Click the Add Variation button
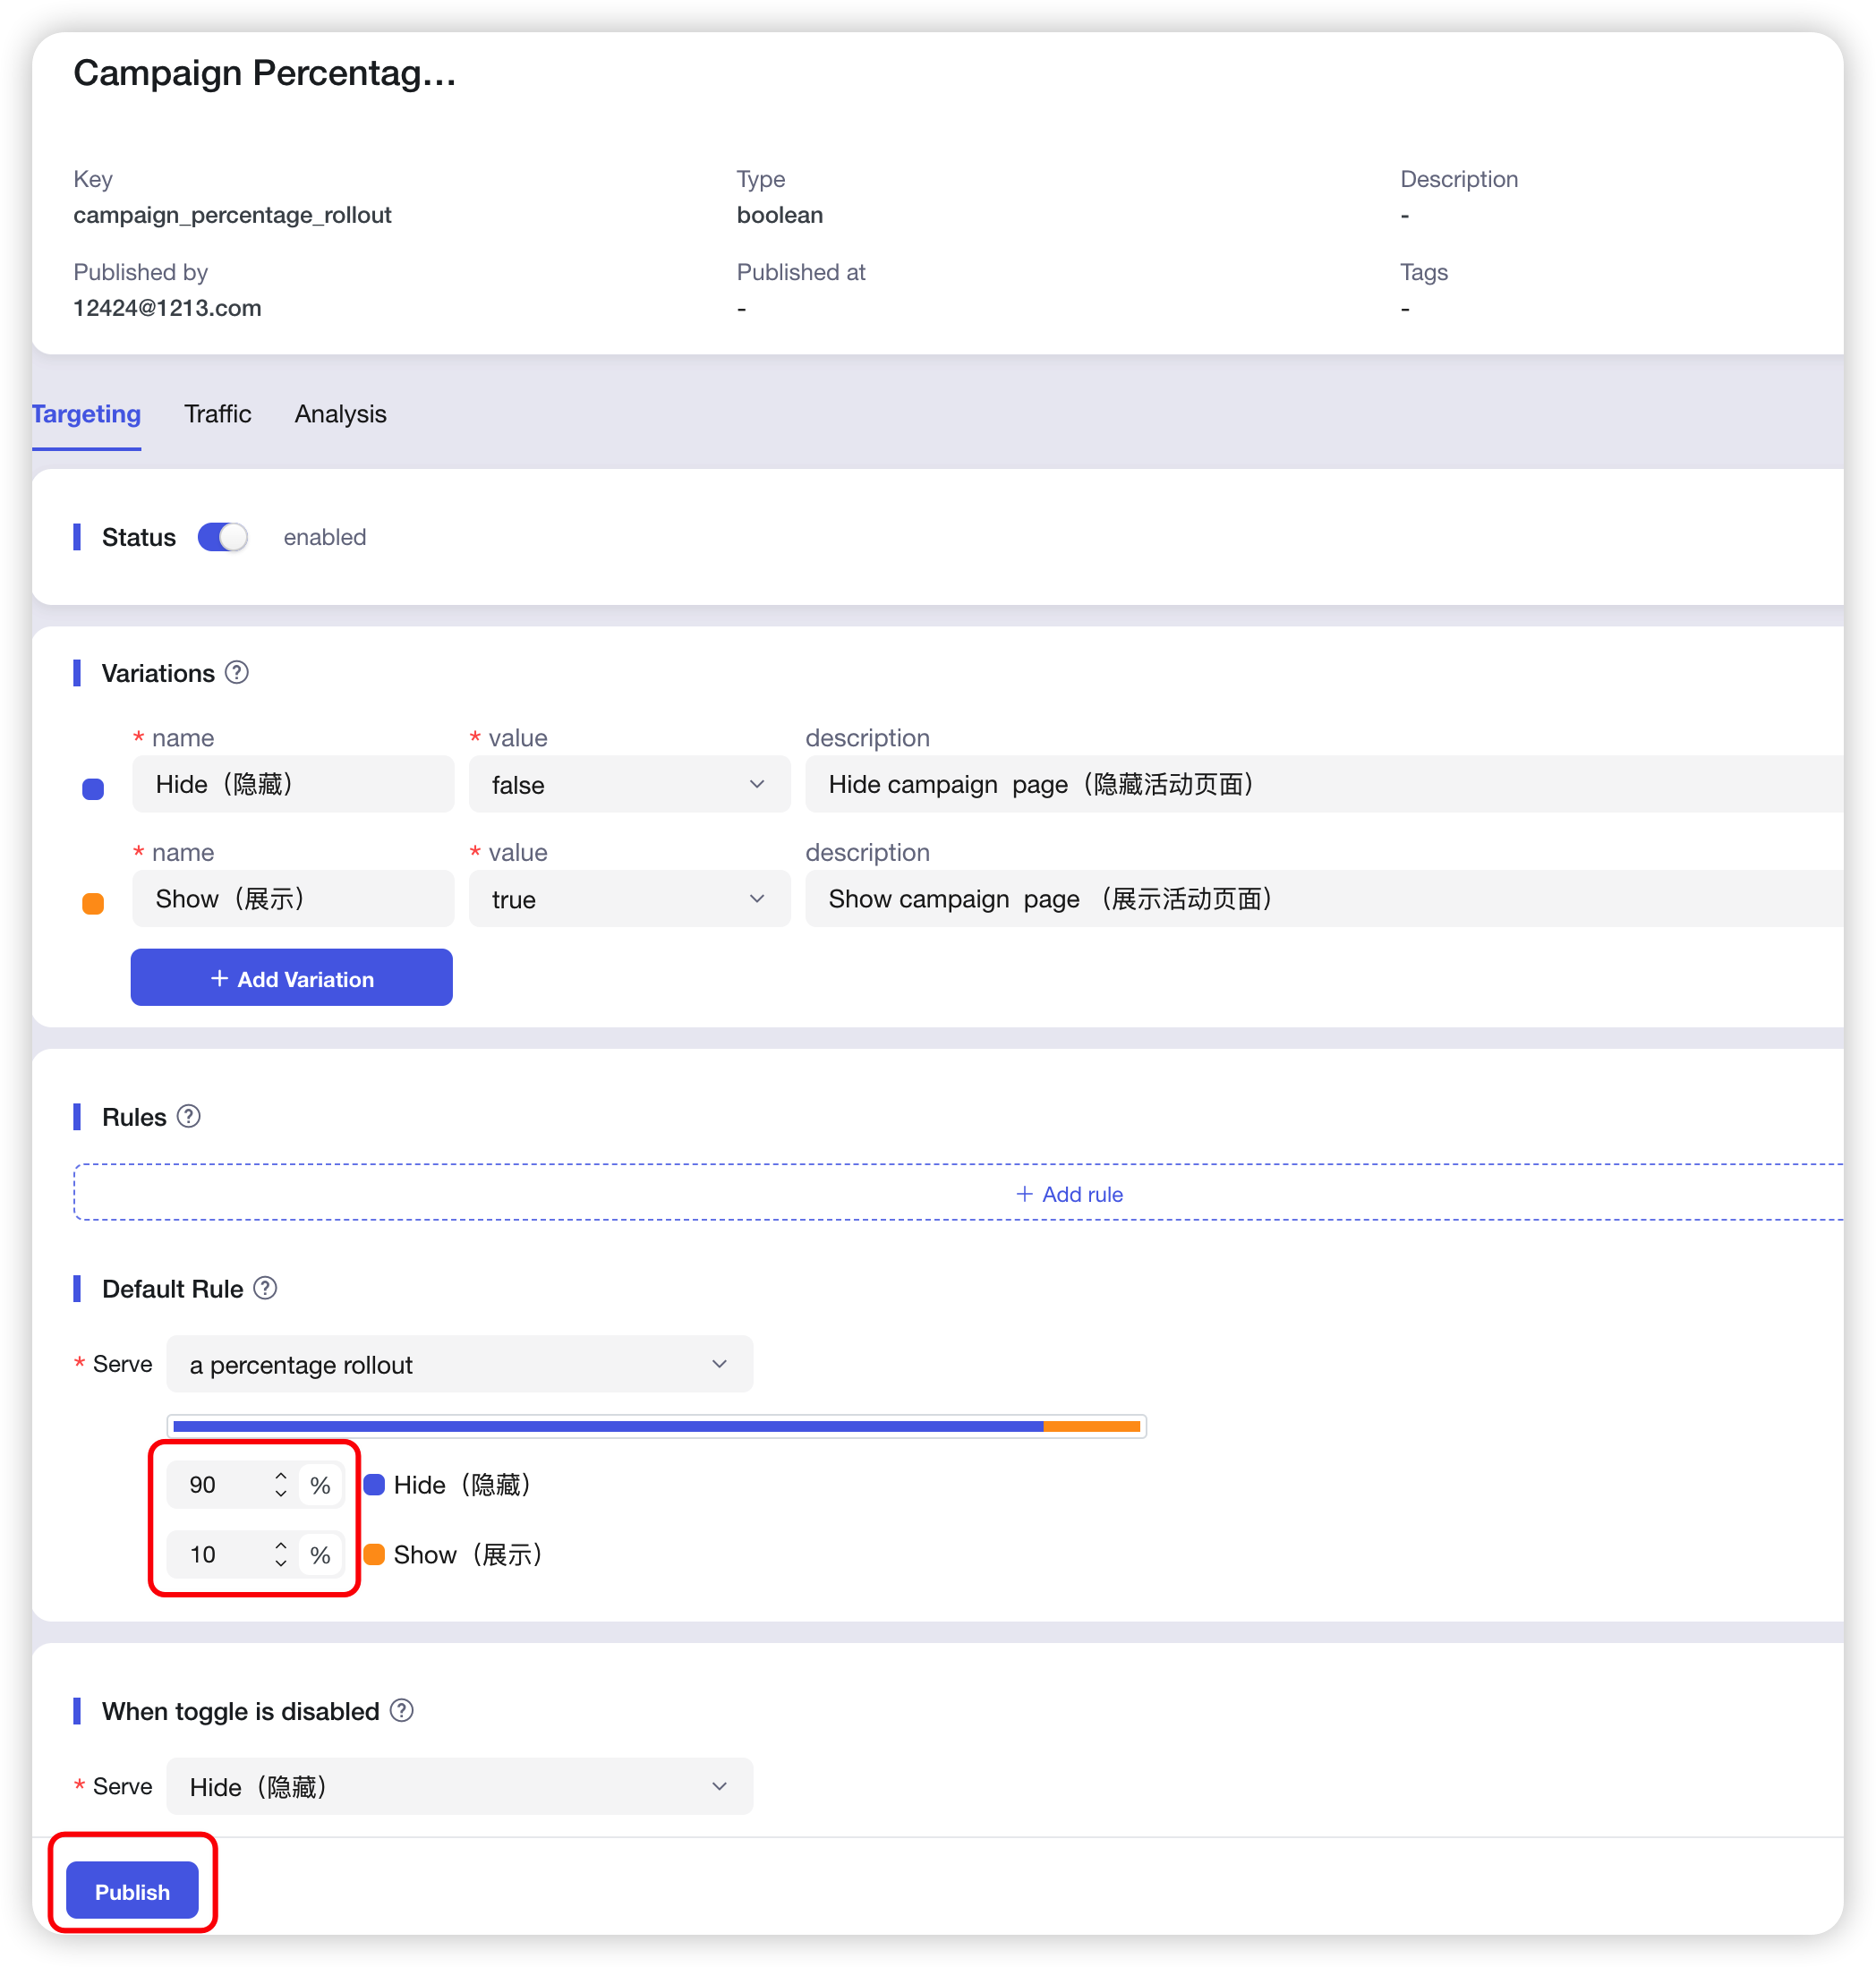 click(291, 978)
